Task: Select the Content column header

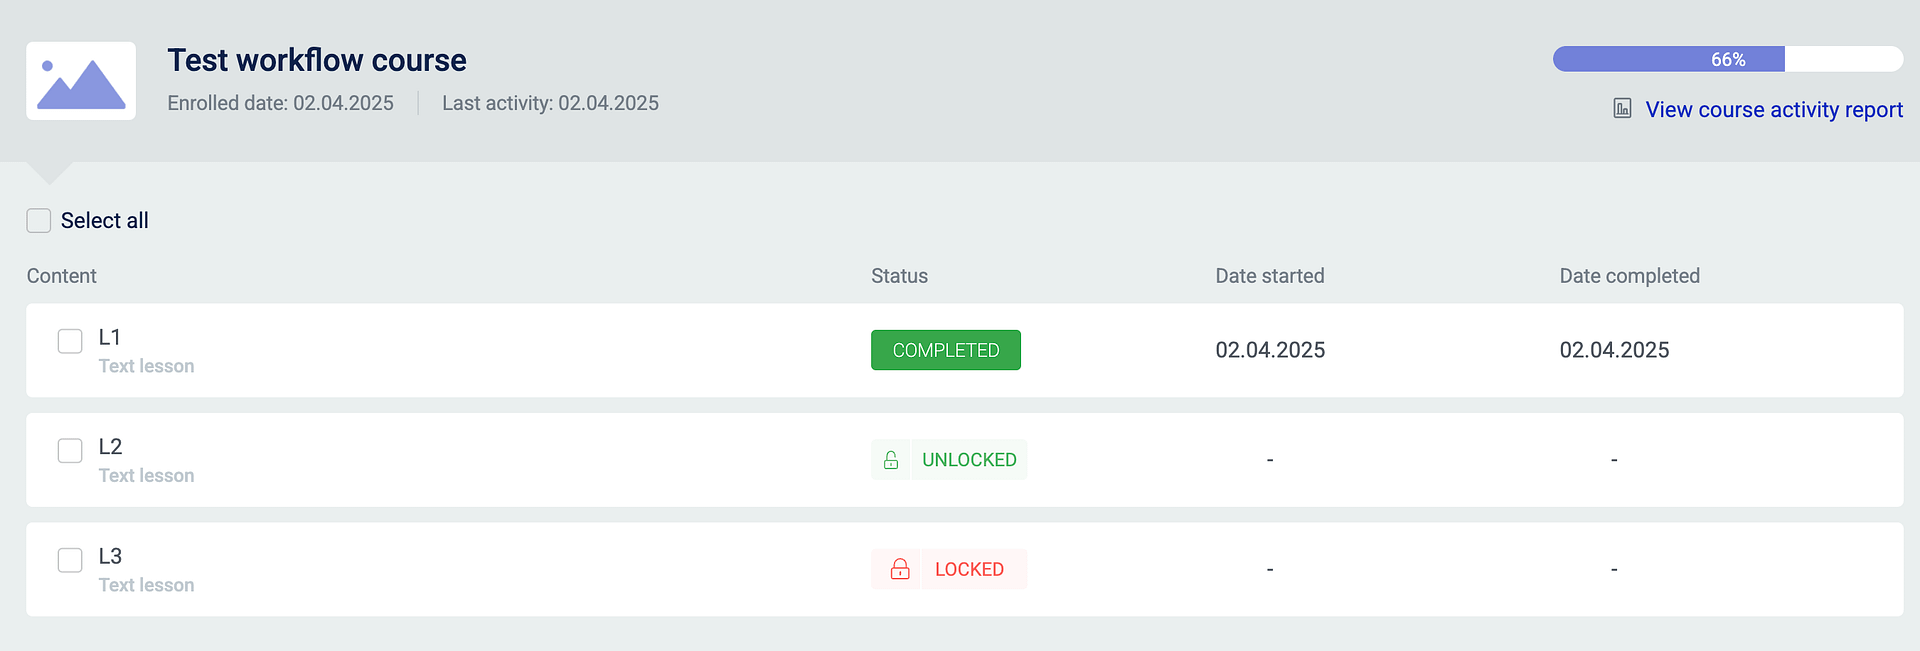Action: click(61, 276)
